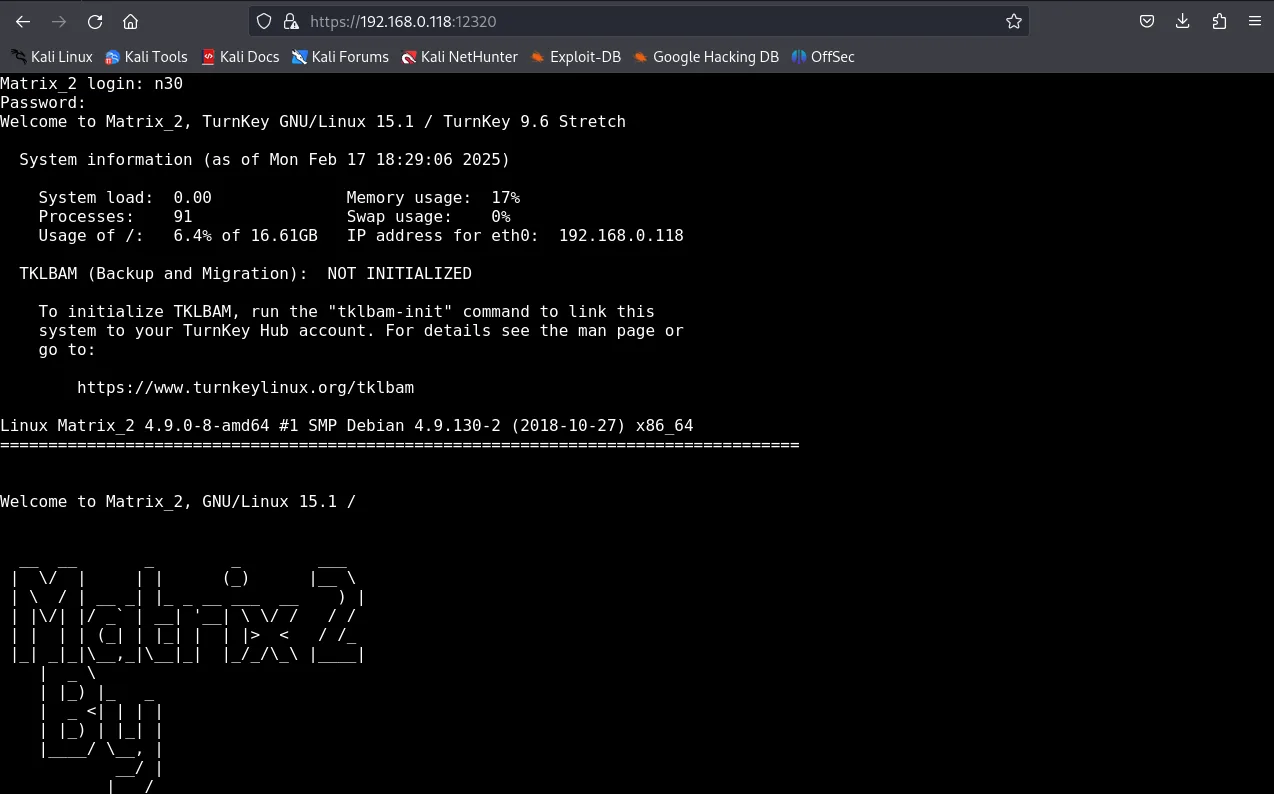Click the 'Matrix_2 login: n30' line
Screen dimensions: 1274x794
pyautogui.click(x=91, y=84)
